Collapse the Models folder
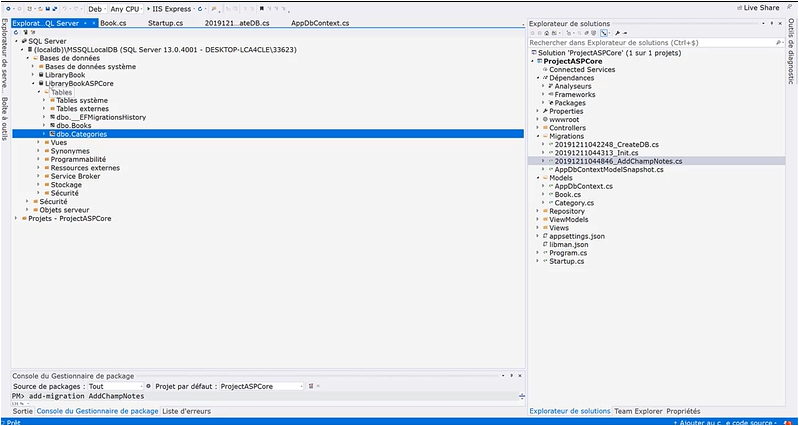Screen dimensions: 799x426 [538, 178]
